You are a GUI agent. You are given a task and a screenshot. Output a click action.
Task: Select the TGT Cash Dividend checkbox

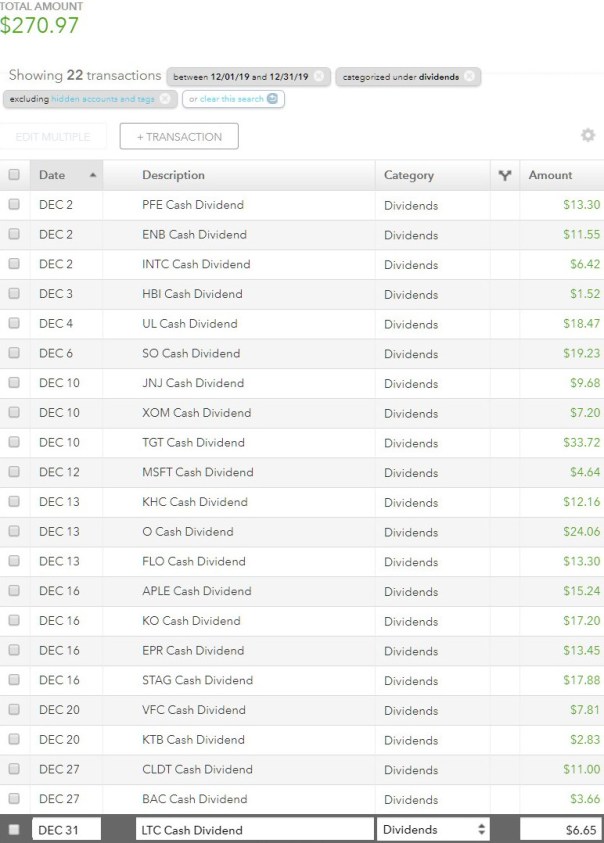click(14, 442)
